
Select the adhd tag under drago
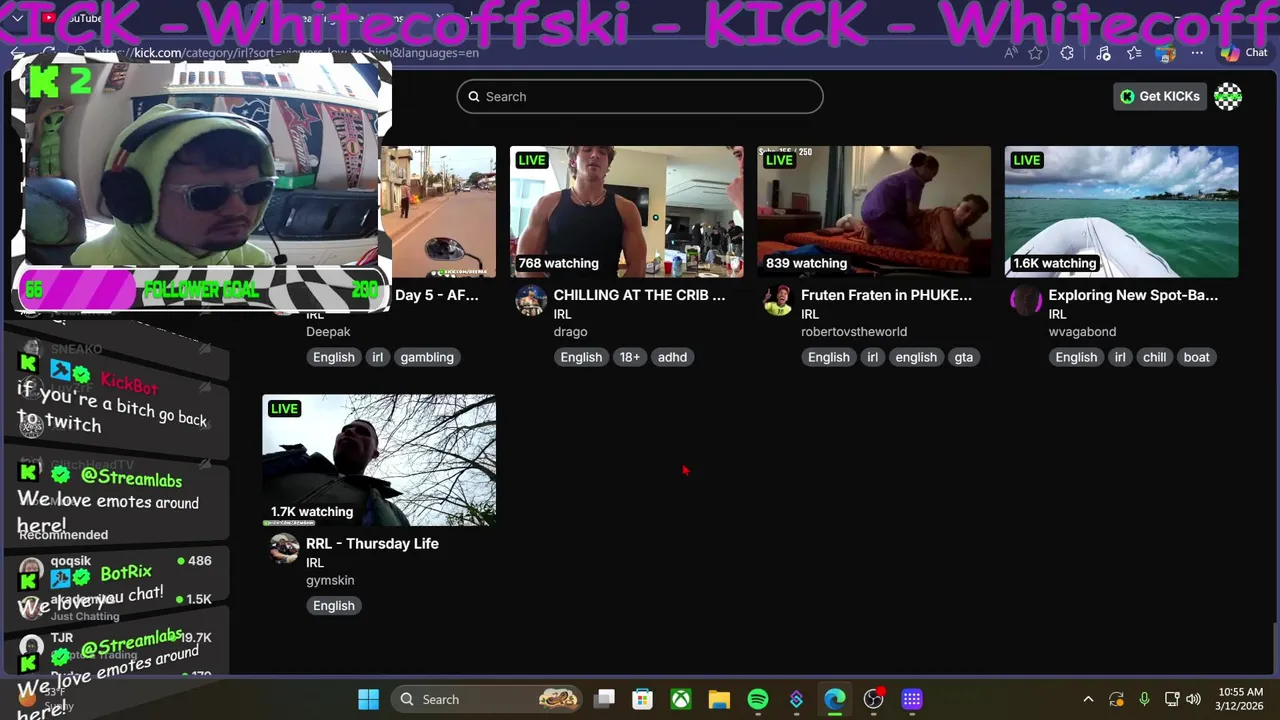(672, 357)
